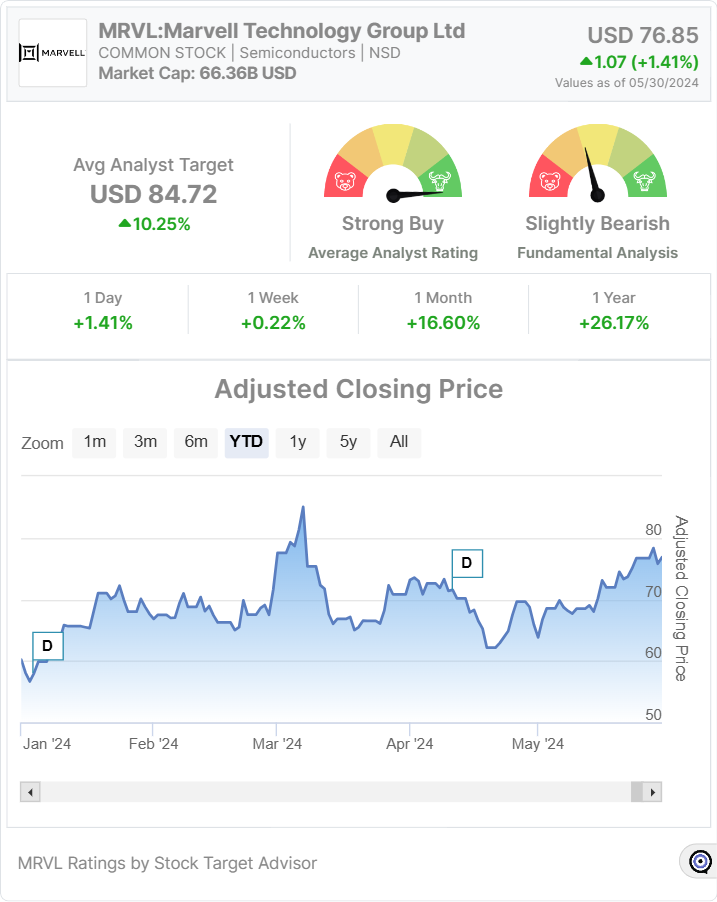Click the right scroll arrow under the chart
Screen dimensions: 717x902
[653, 792]
